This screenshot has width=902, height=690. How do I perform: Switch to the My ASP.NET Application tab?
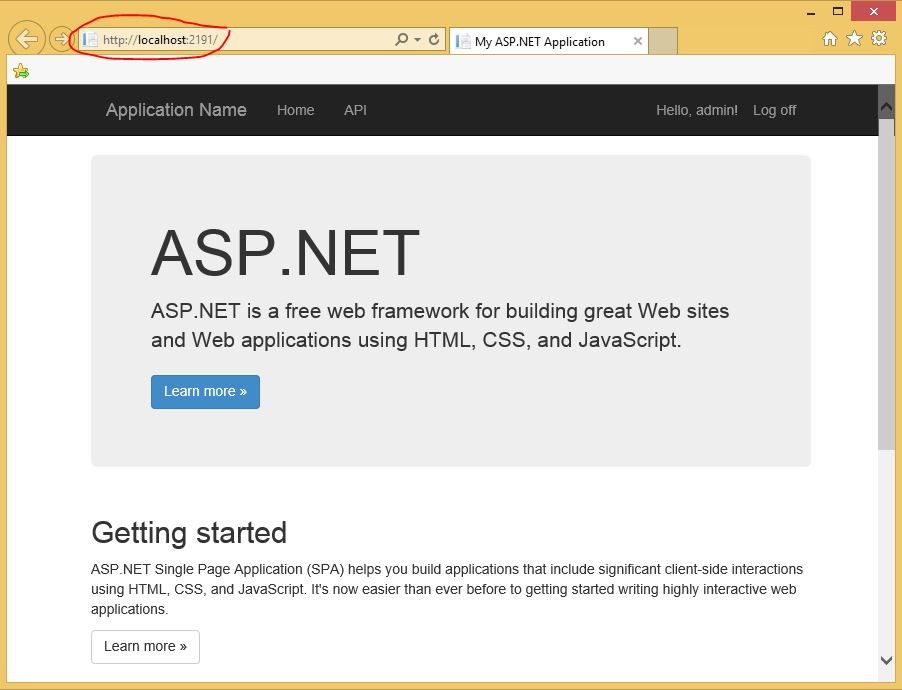[545, 41]
